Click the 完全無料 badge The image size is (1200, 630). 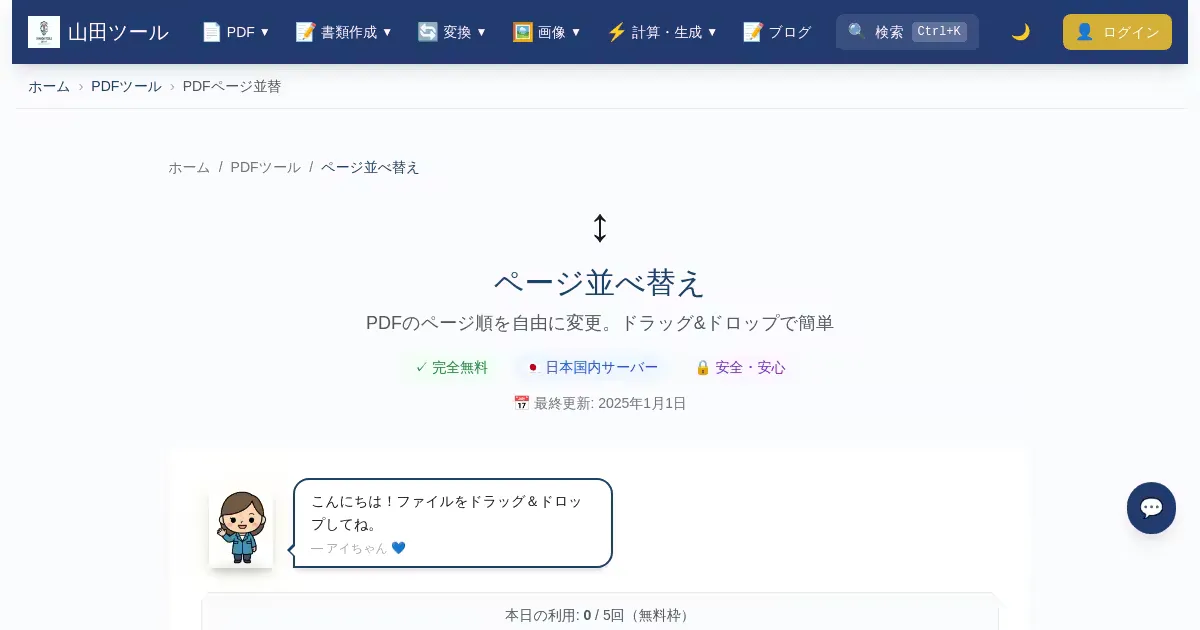point(452,367)
